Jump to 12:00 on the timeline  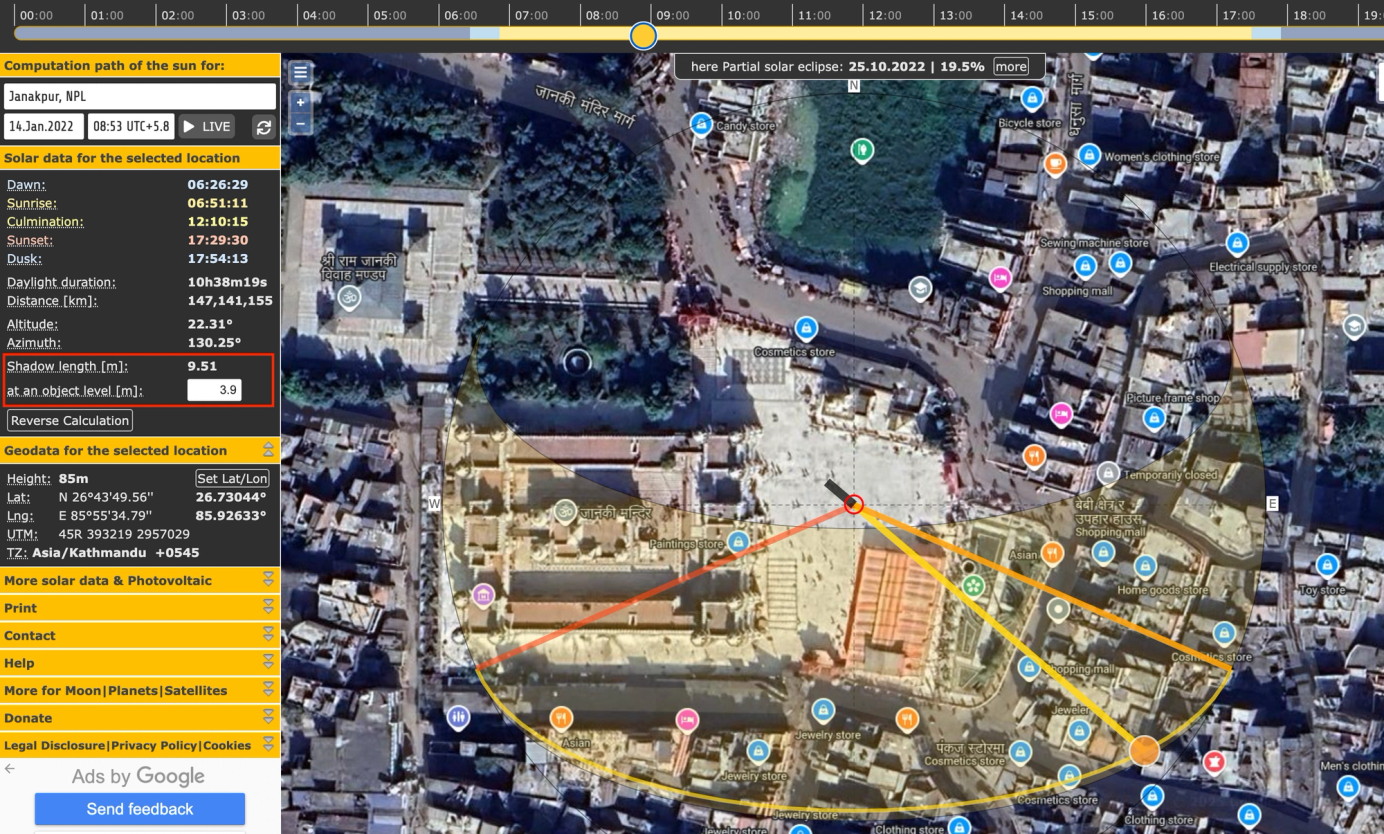886,16
